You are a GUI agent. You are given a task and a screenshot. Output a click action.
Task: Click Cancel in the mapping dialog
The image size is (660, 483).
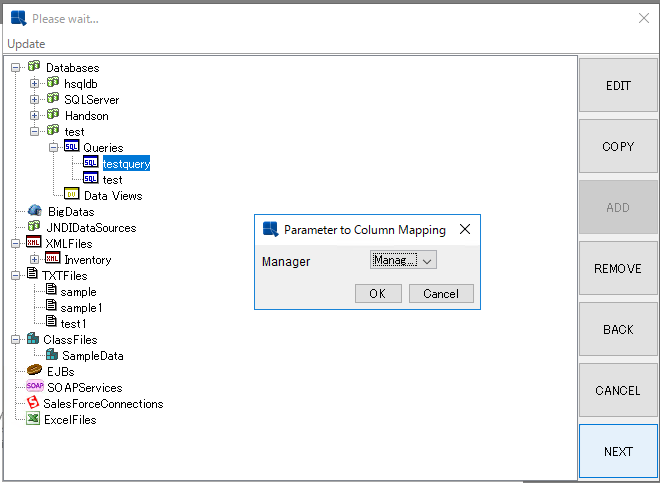point(440,293)
